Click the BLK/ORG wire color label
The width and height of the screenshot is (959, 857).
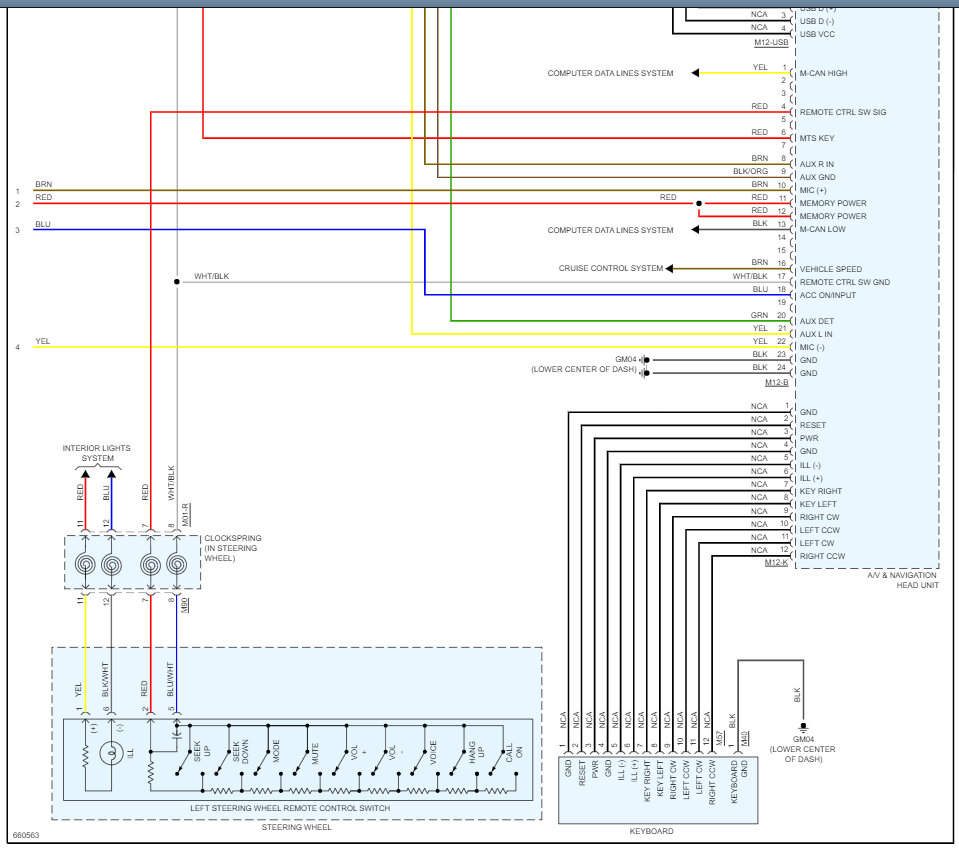(750, 171)
